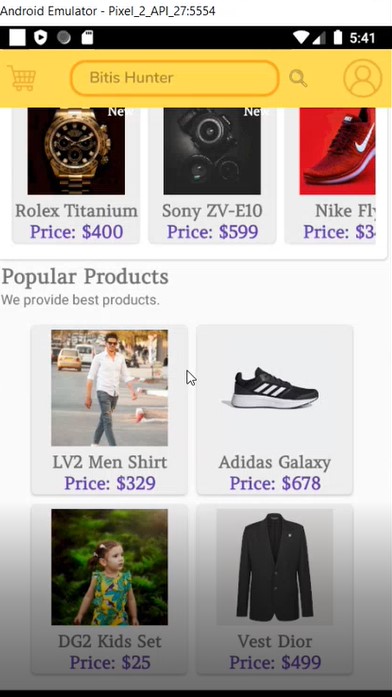Screen dimensions: 392x697
Task: Focus the Bitis Hunter search field
Action: 175,78
